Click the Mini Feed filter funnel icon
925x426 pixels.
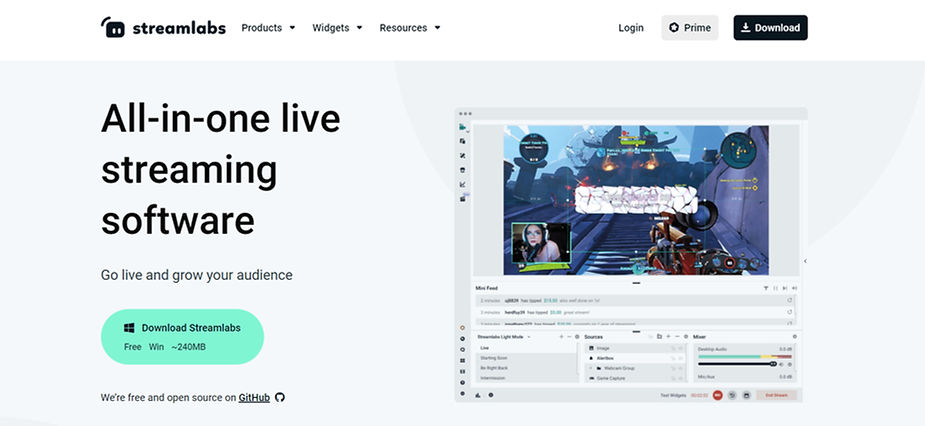[x=766, y=288]
